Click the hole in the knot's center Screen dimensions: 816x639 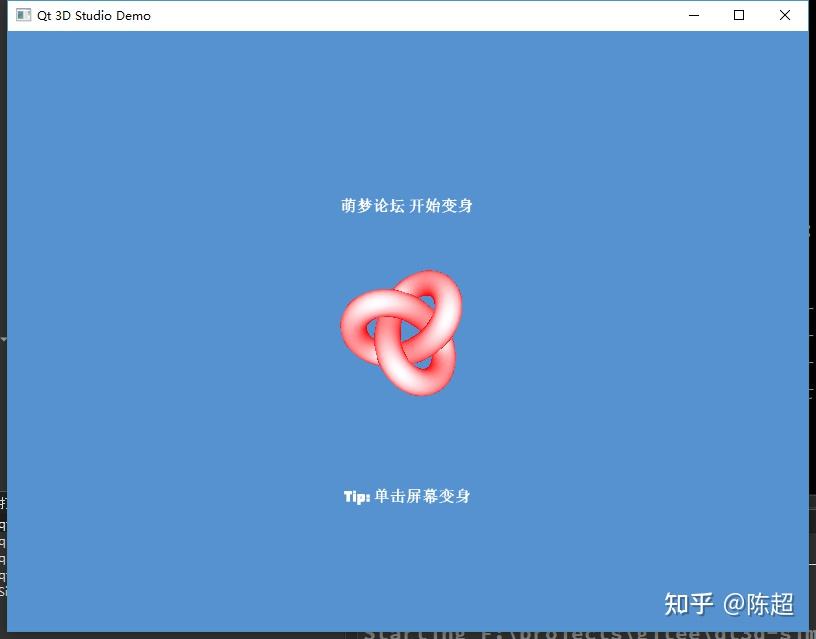pos(405,330)
